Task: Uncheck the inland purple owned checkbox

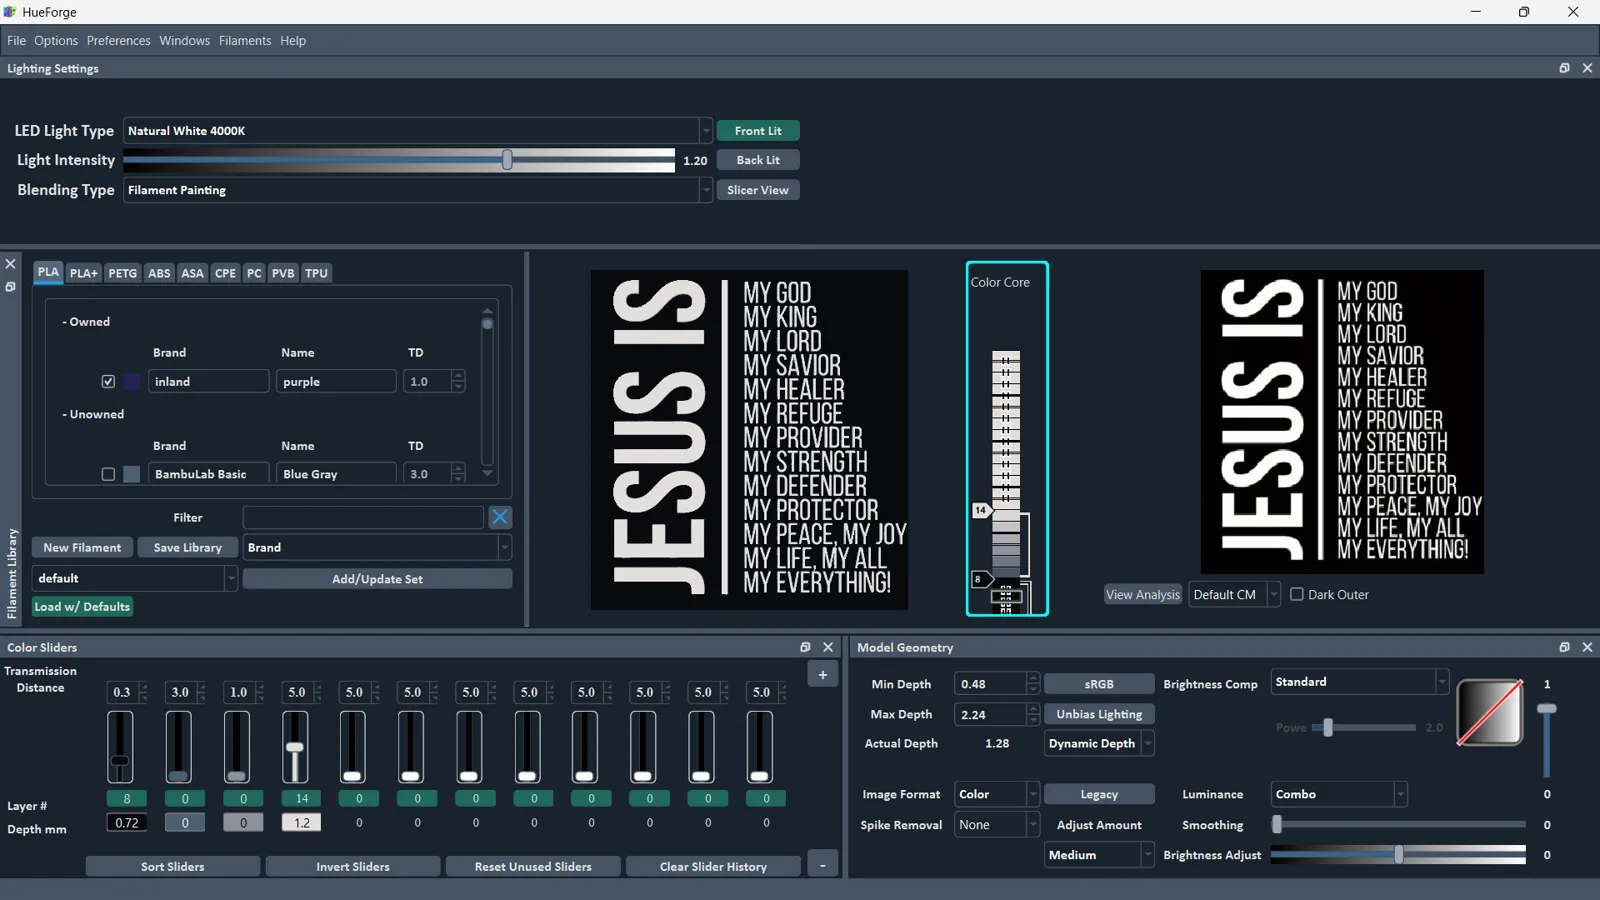Action: pyautogui.click(x=108, y=381)
